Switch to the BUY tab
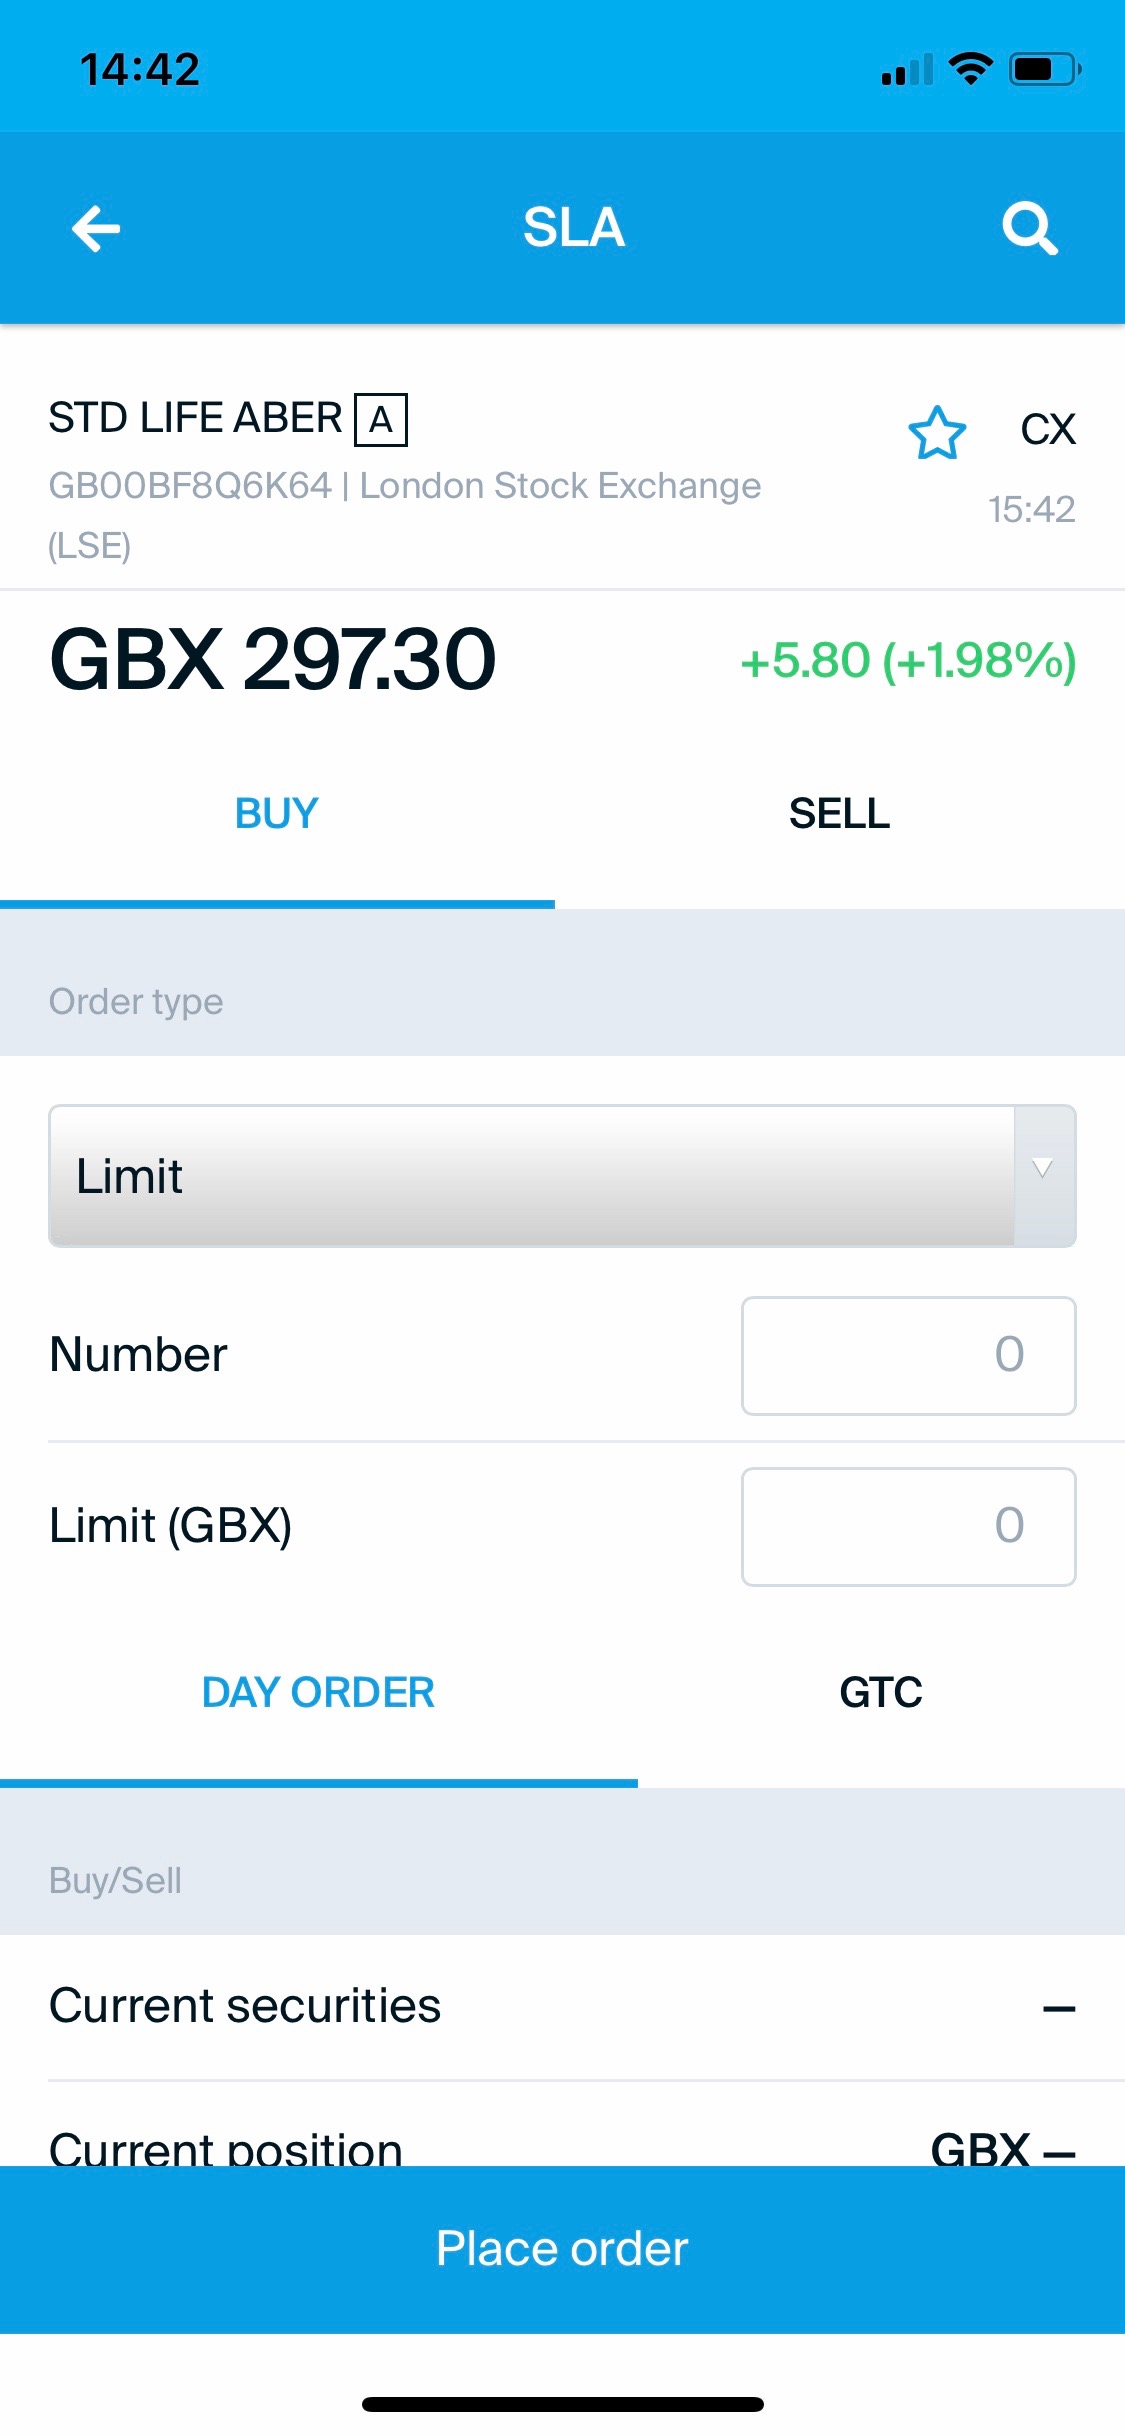 (277, 814)
